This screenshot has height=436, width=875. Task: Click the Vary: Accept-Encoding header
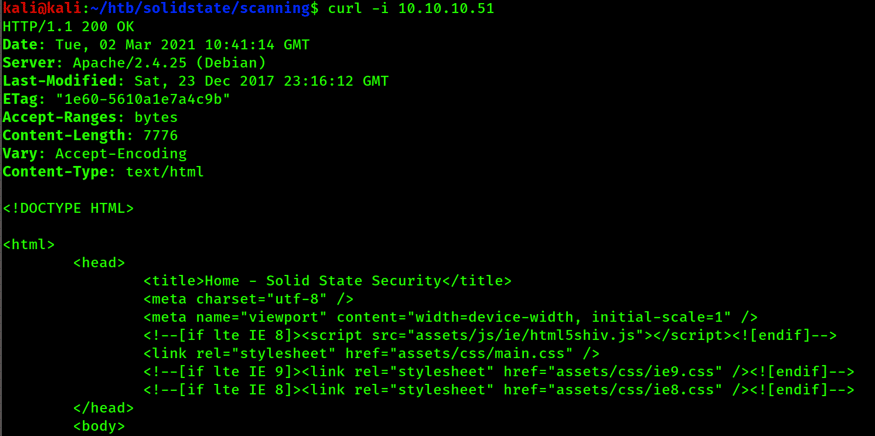(x=95, y=154)
